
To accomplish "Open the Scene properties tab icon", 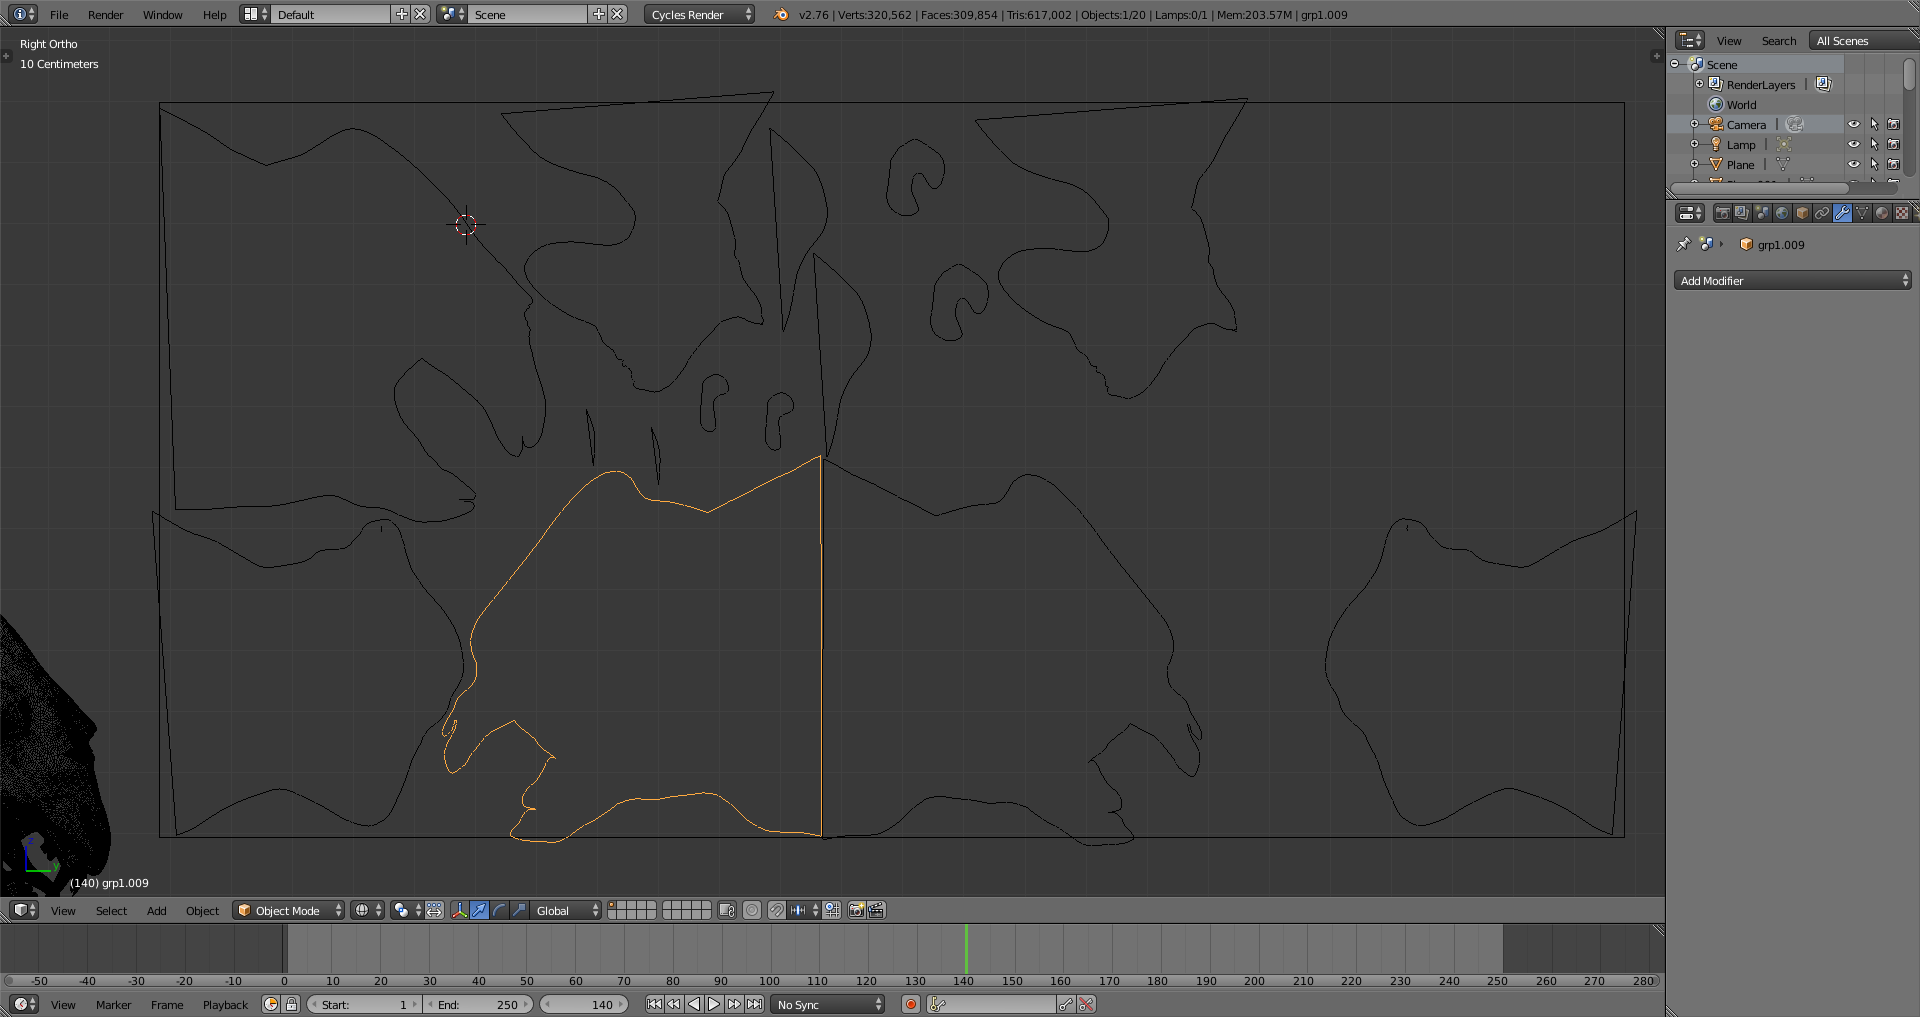I will [1762, 213].
